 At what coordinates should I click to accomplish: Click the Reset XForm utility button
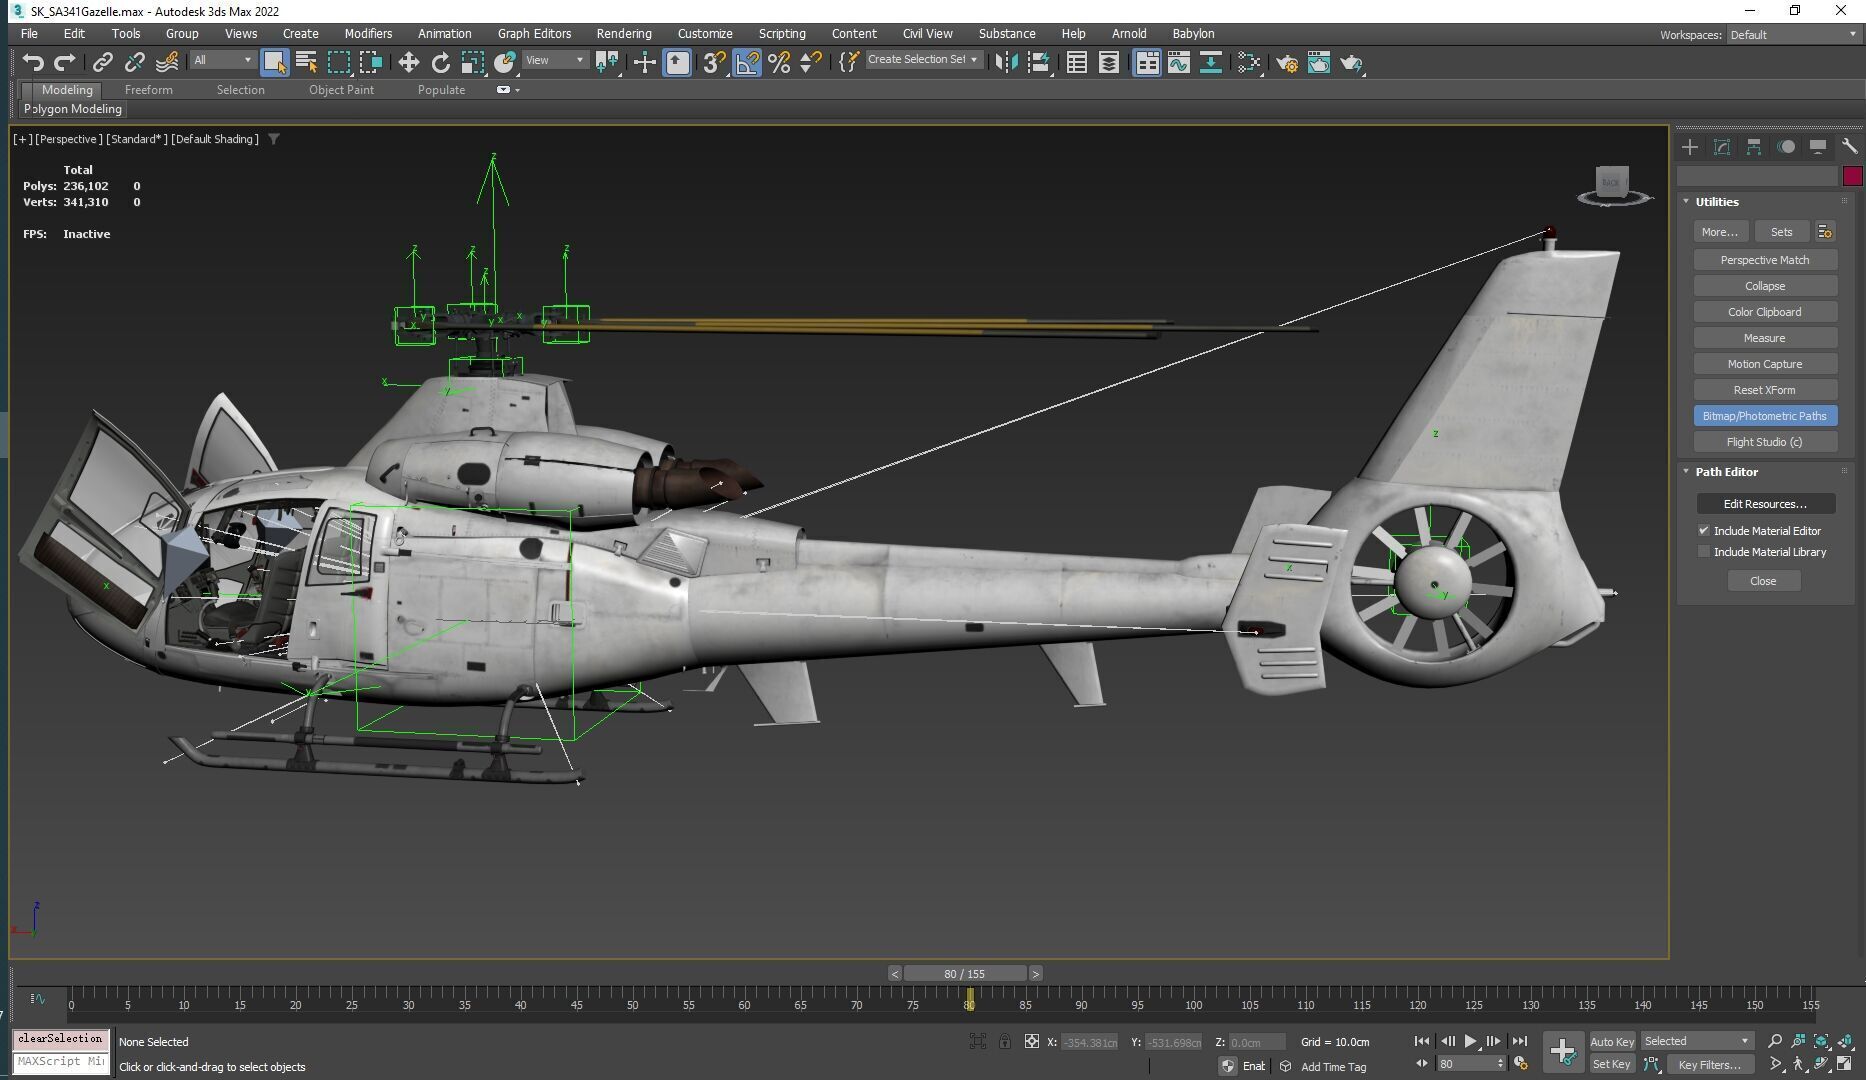1765,390
